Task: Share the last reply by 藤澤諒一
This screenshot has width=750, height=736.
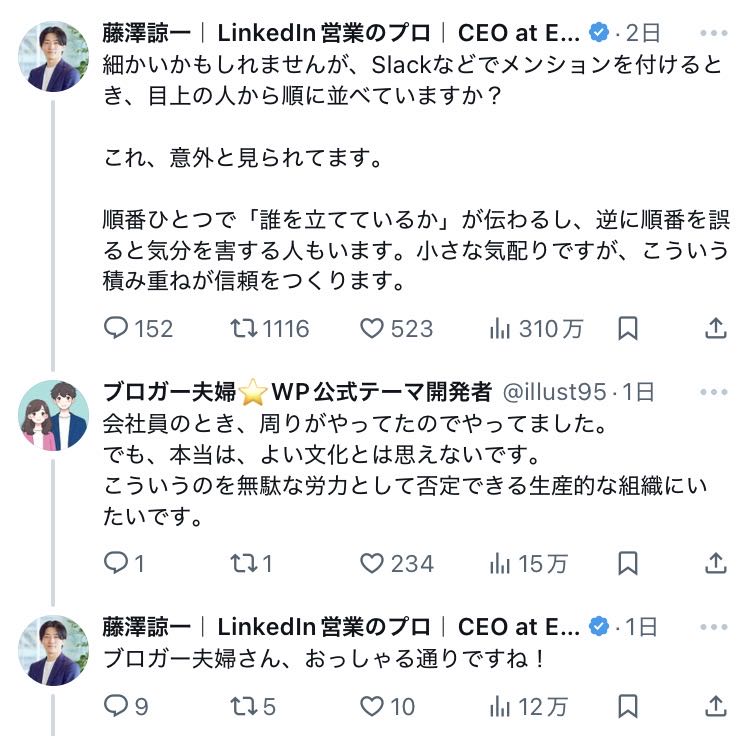Action: tap(716, 707)
